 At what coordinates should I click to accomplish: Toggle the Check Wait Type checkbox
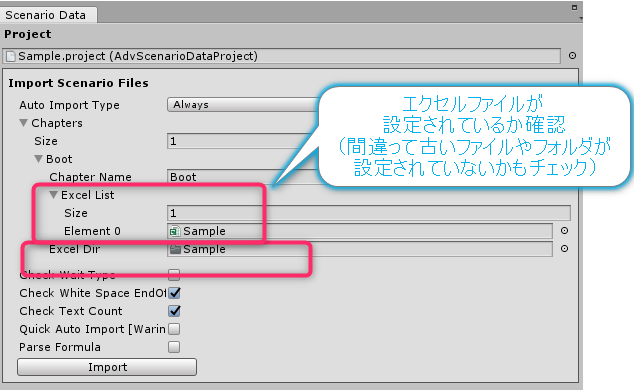[174, 275]
